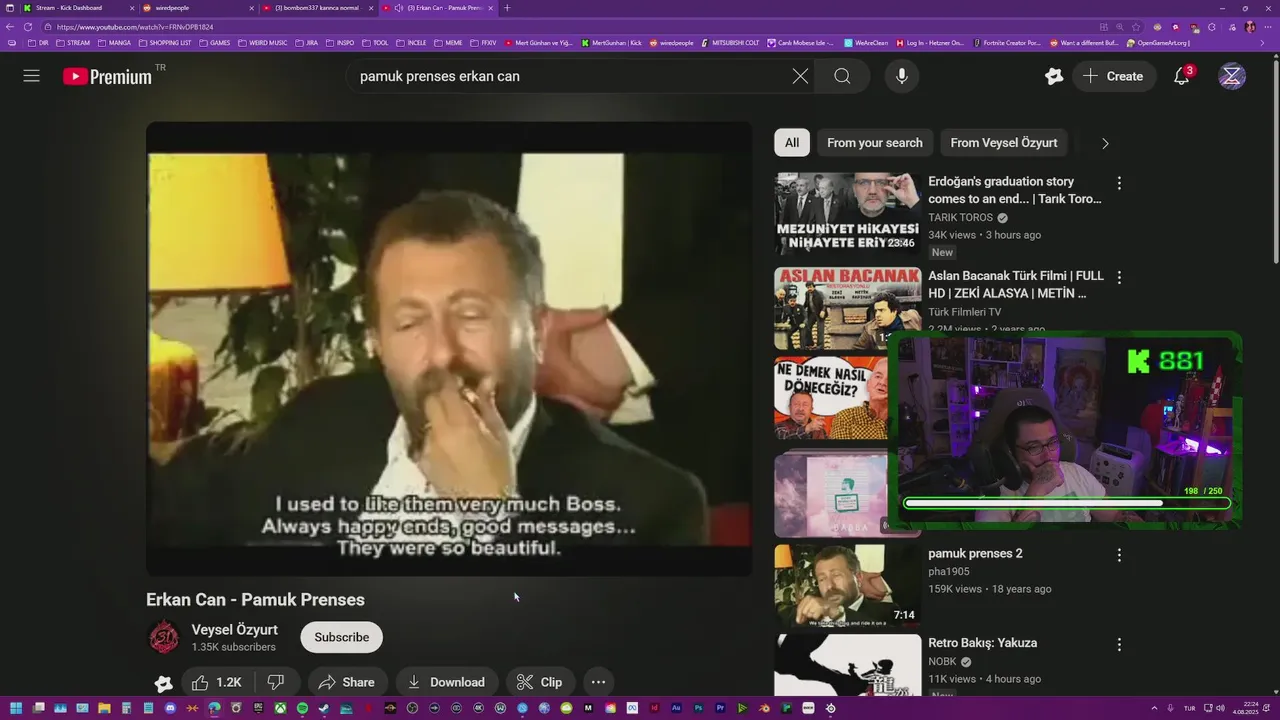1280x720 pixels.
Task: Open Discord from the taskbar
Action: tap(170, 708)
